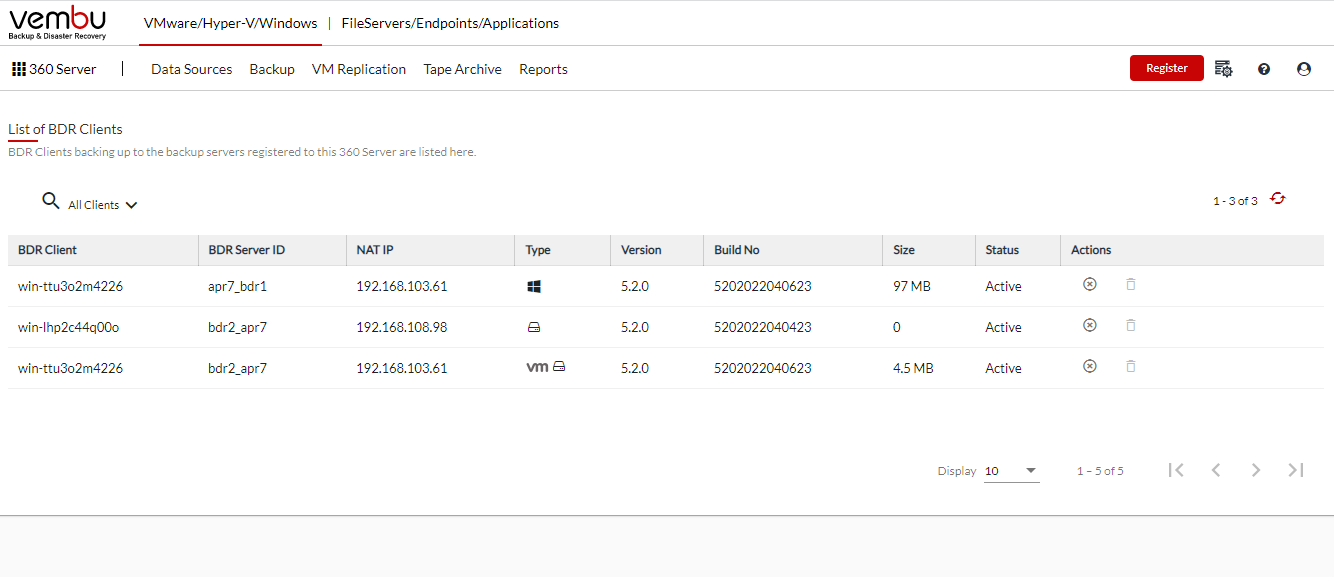Click Windows type icon for apr7_bdr1 row

click(534, 286)
